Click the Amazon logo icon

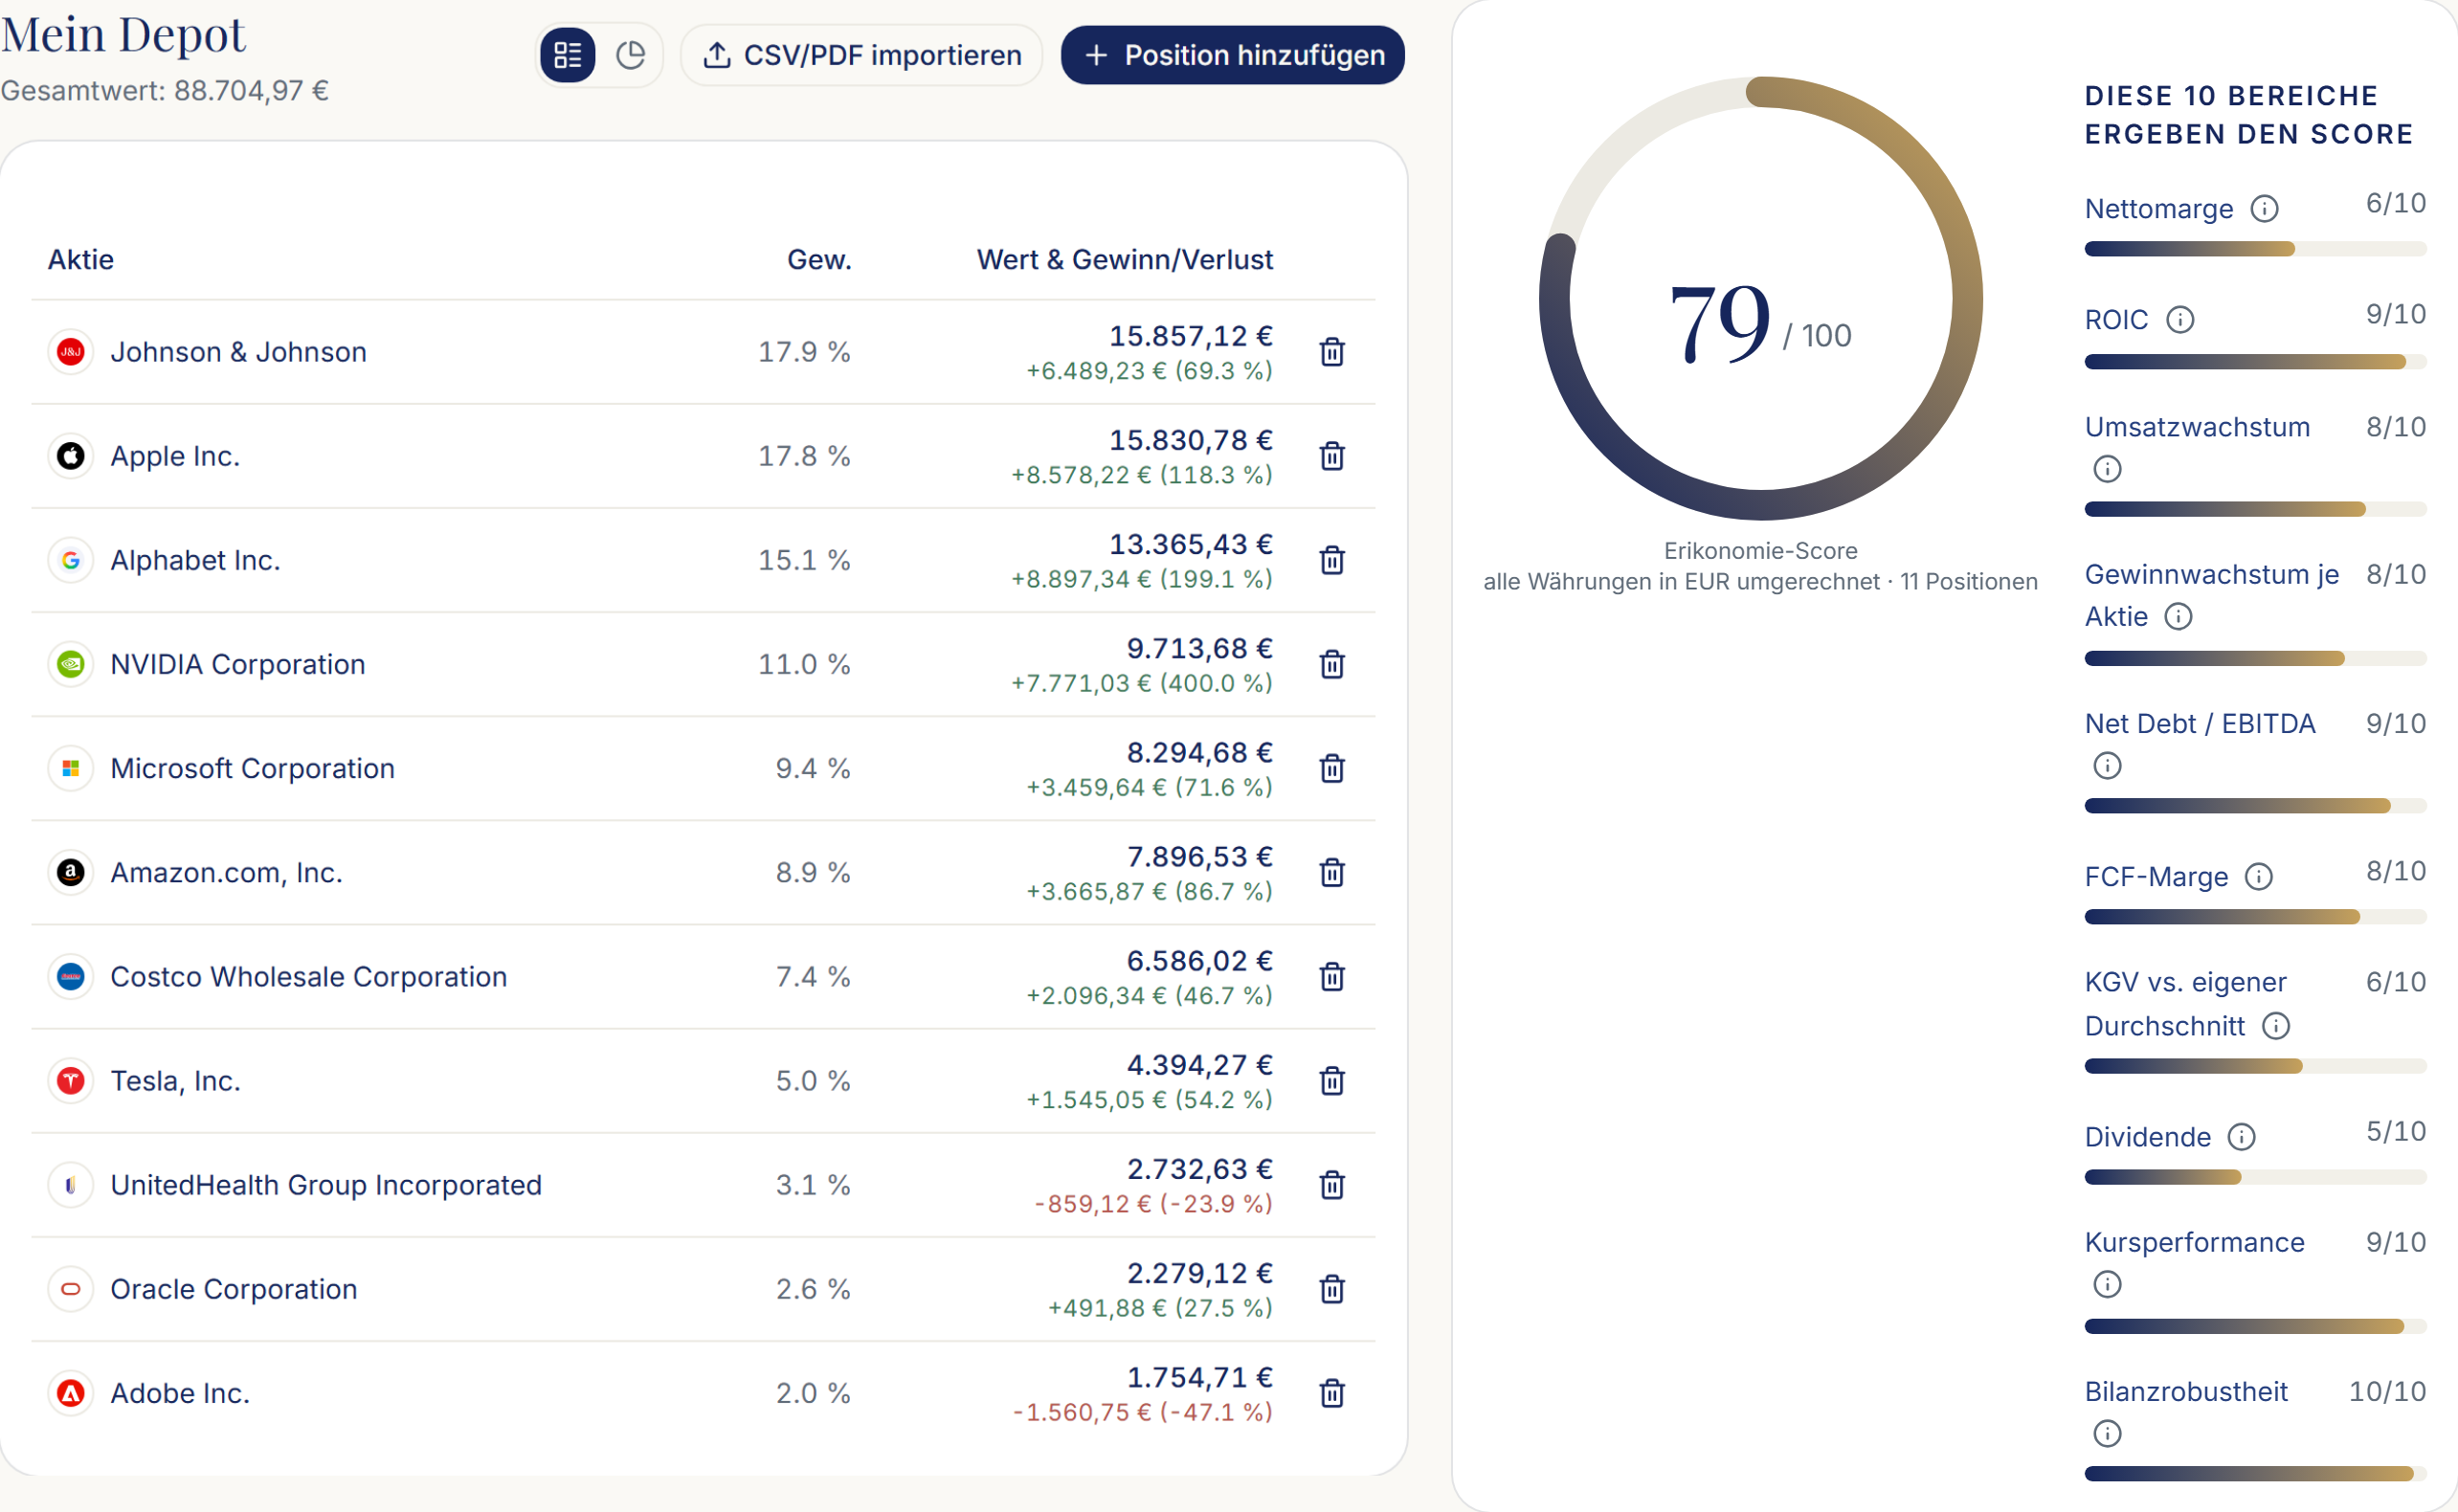point(71,872)
